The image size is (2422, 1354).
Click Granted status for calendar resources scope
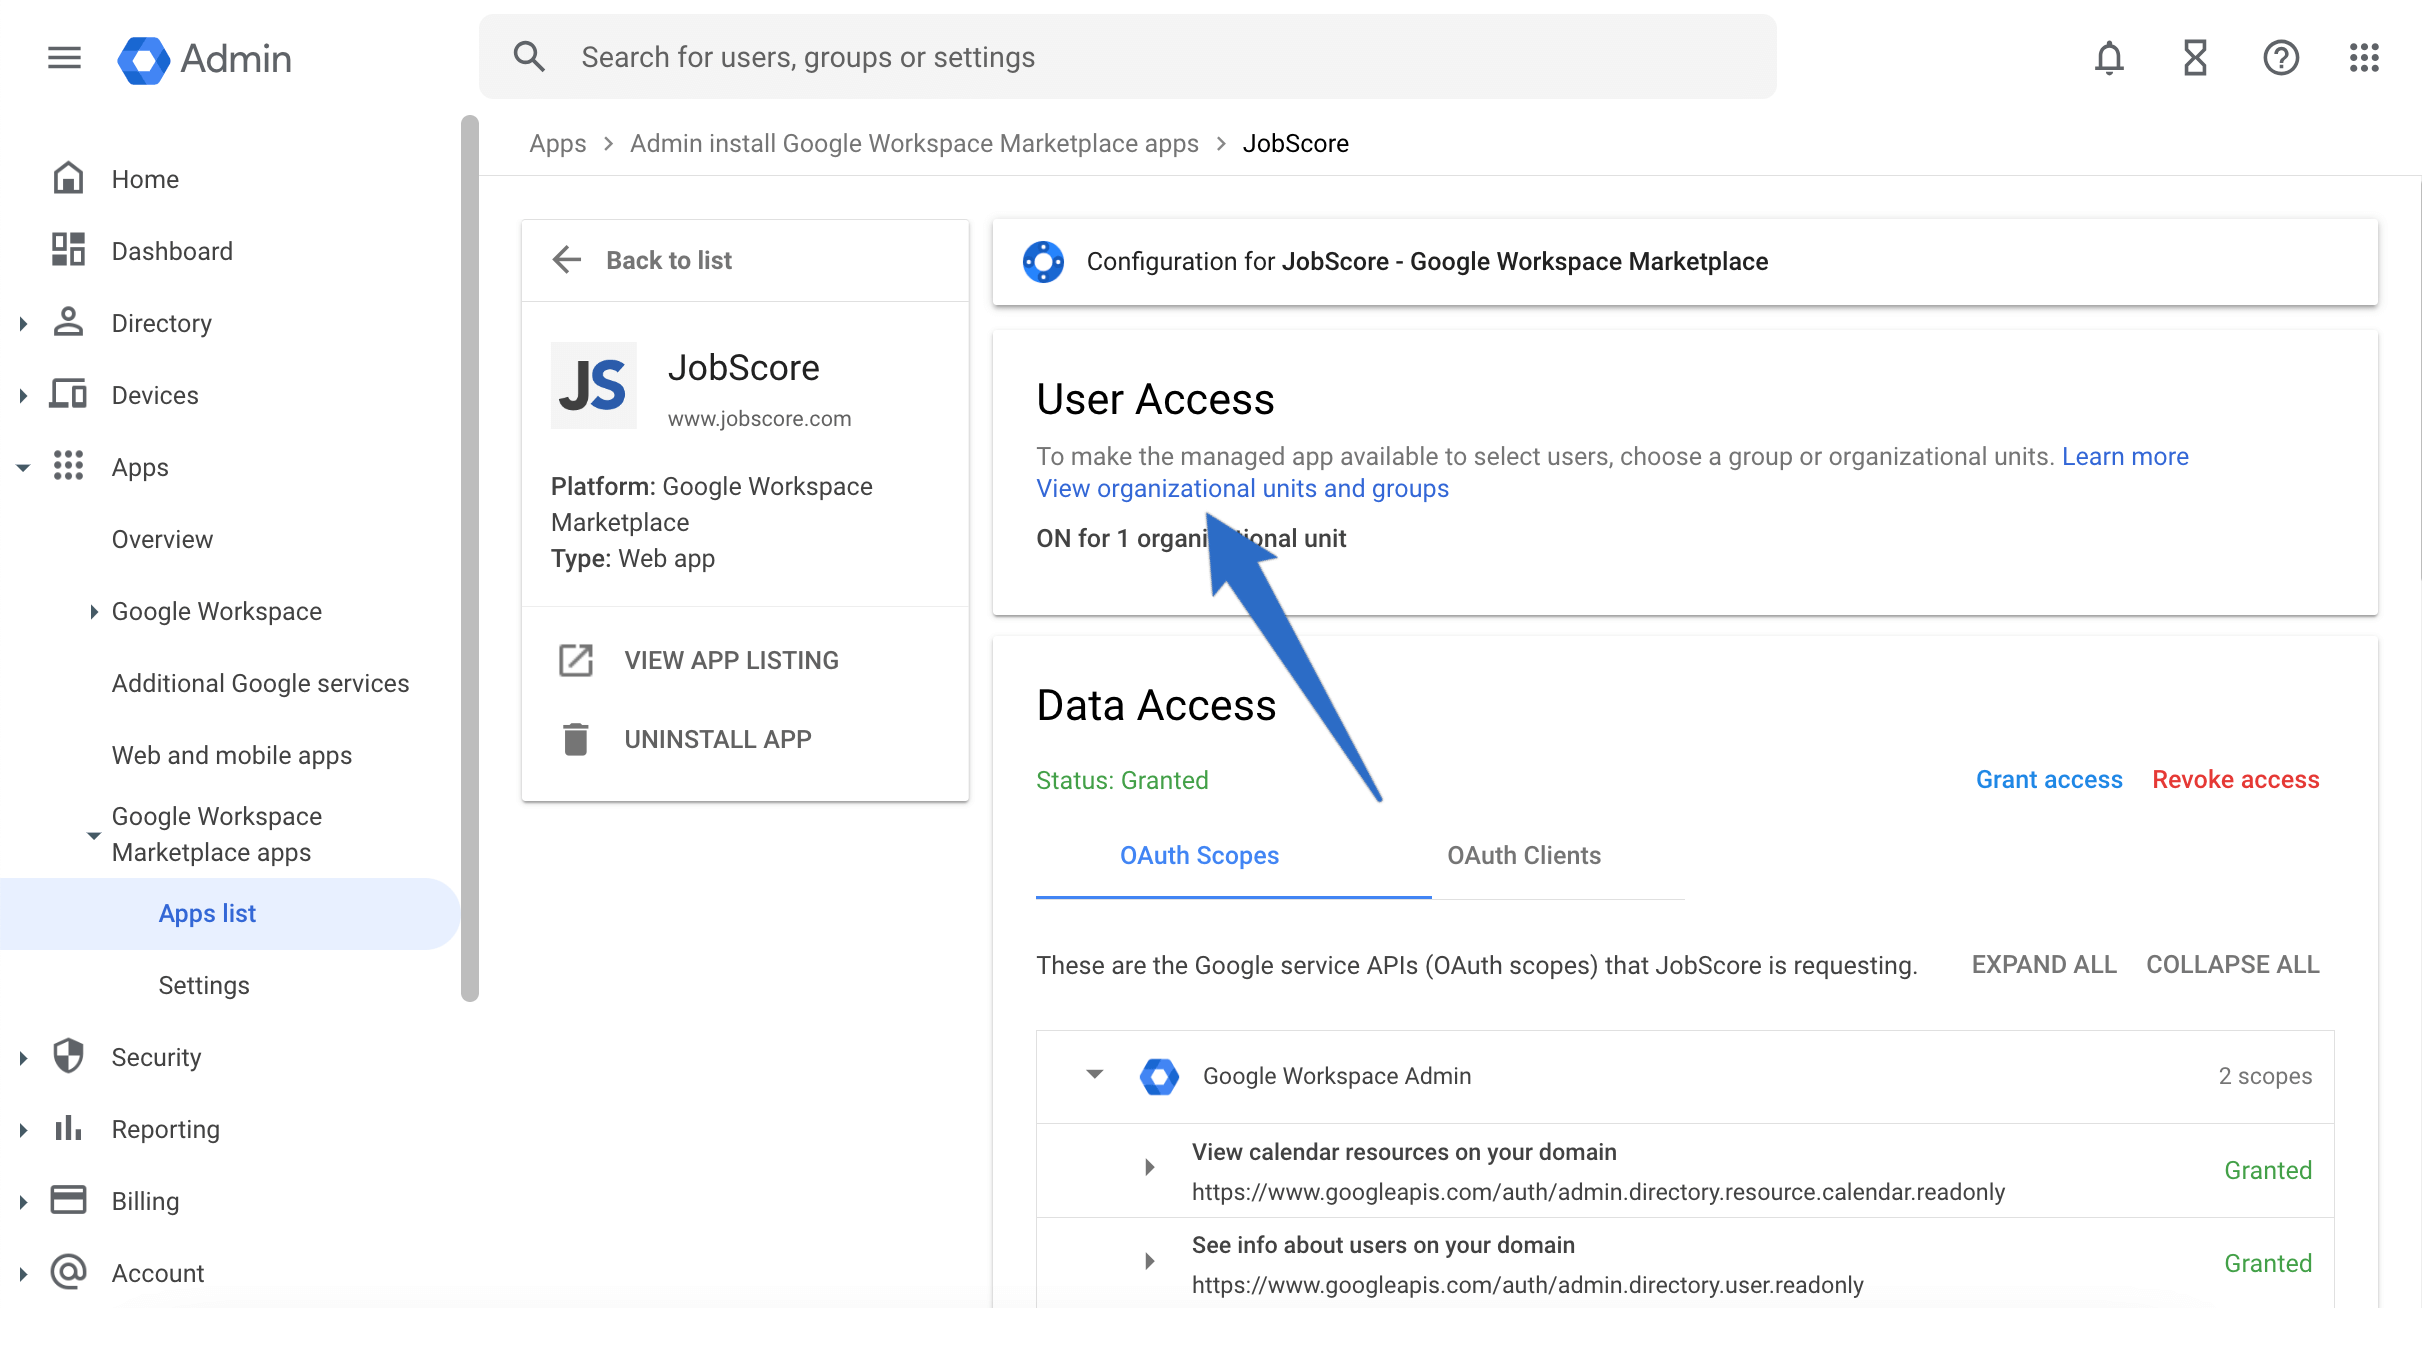pos(2267,1170)
